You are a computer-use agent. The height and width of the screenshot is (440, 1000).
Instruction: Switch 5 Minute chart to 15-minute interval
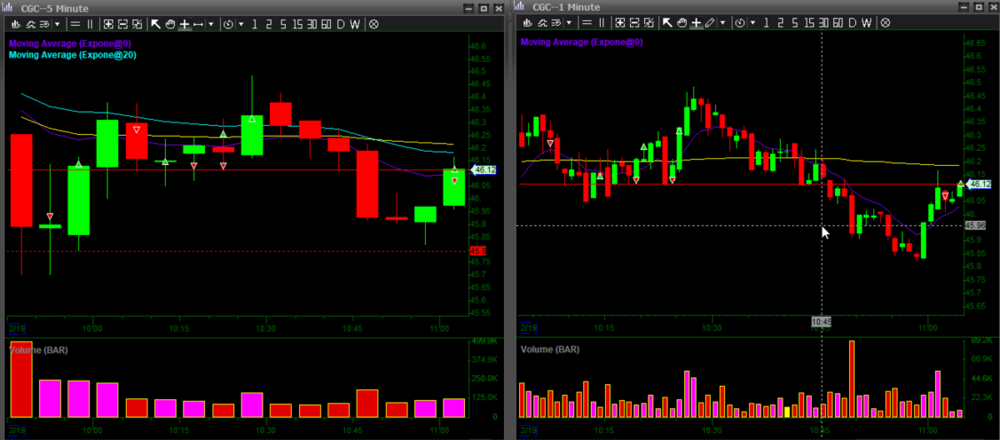pos(297,23)
